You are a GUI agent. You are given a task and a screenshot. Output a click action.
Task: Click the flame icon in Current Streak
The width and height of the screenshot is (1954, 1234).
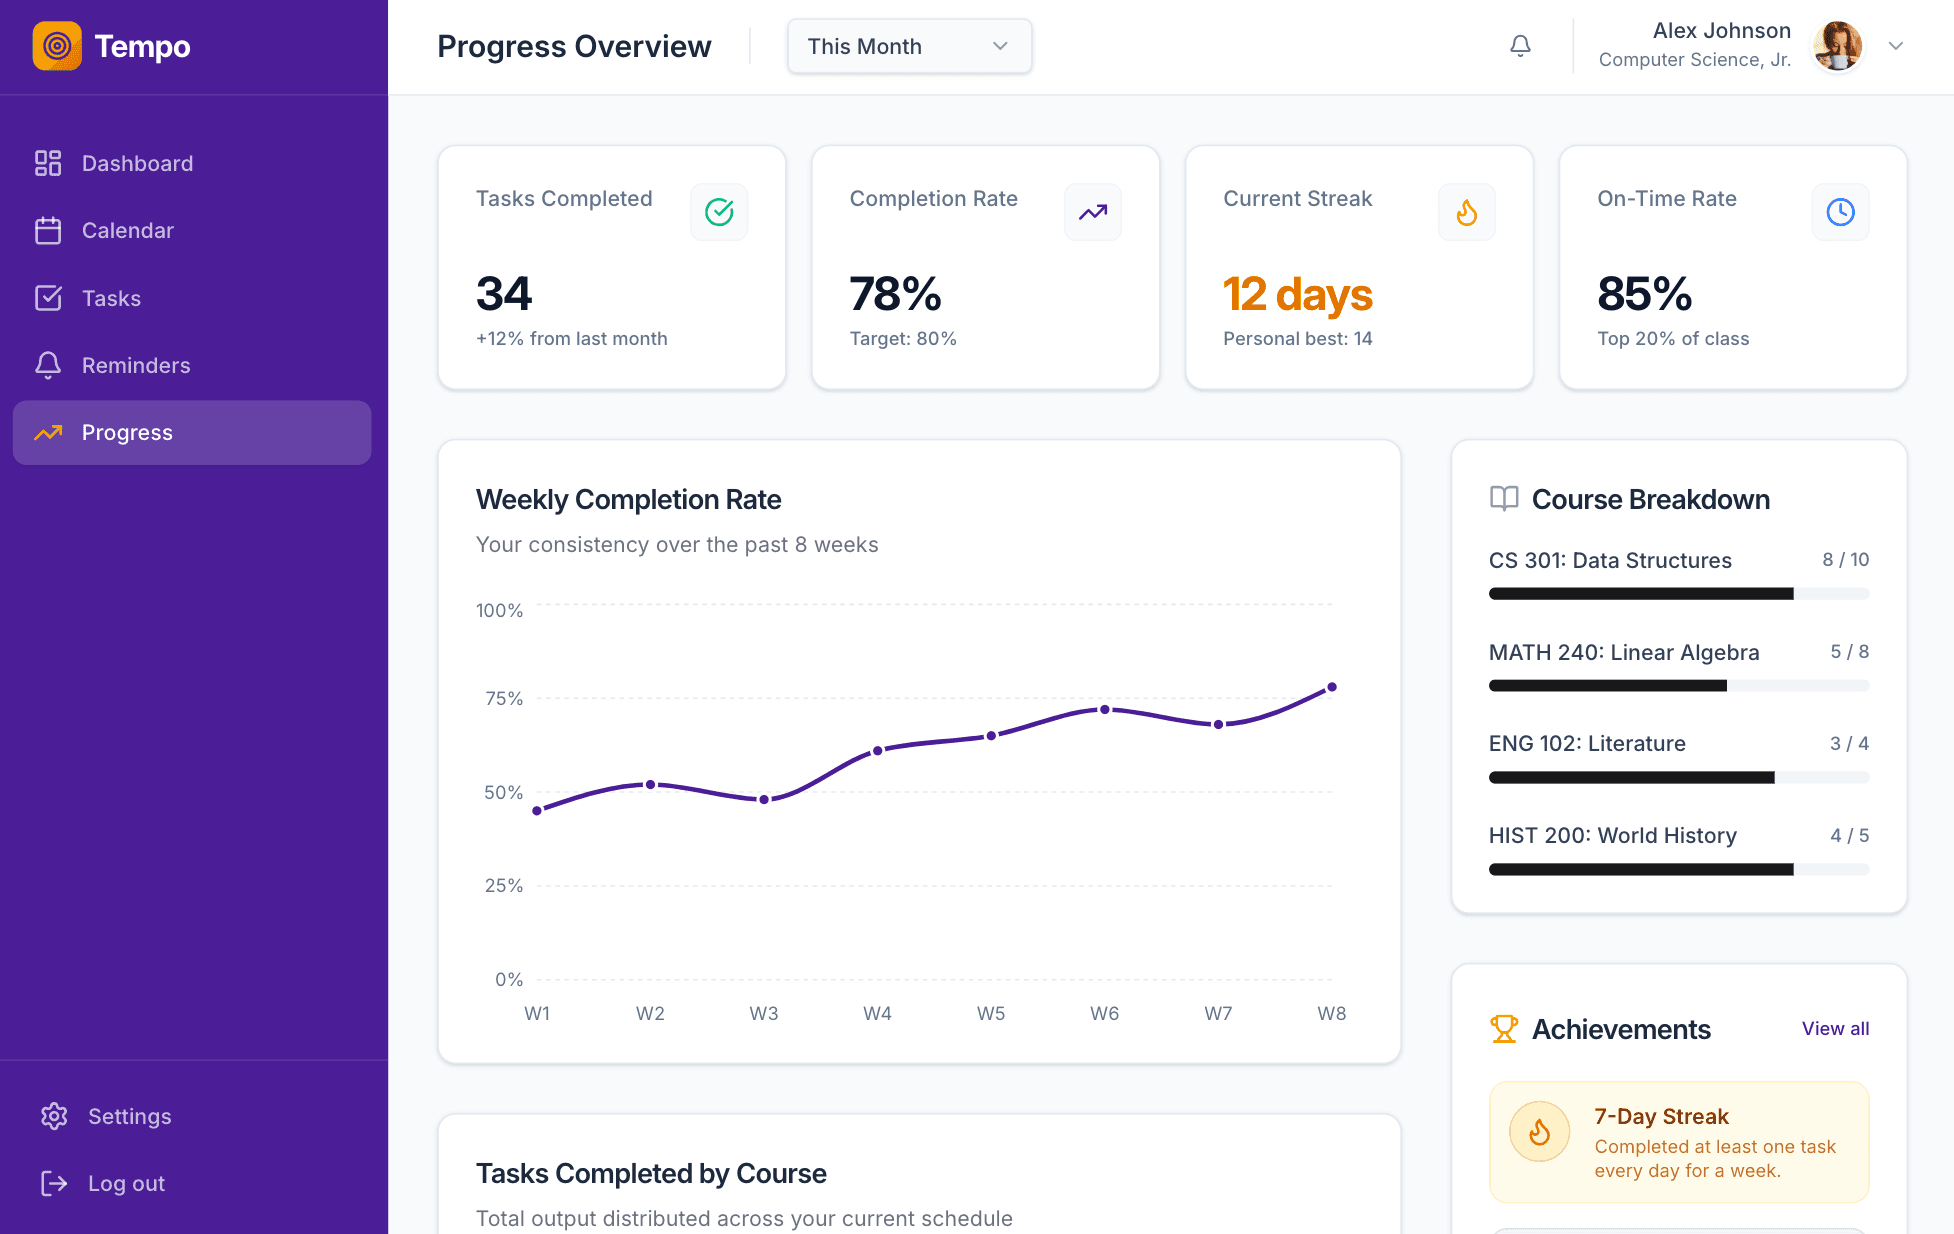[1466, 212]
